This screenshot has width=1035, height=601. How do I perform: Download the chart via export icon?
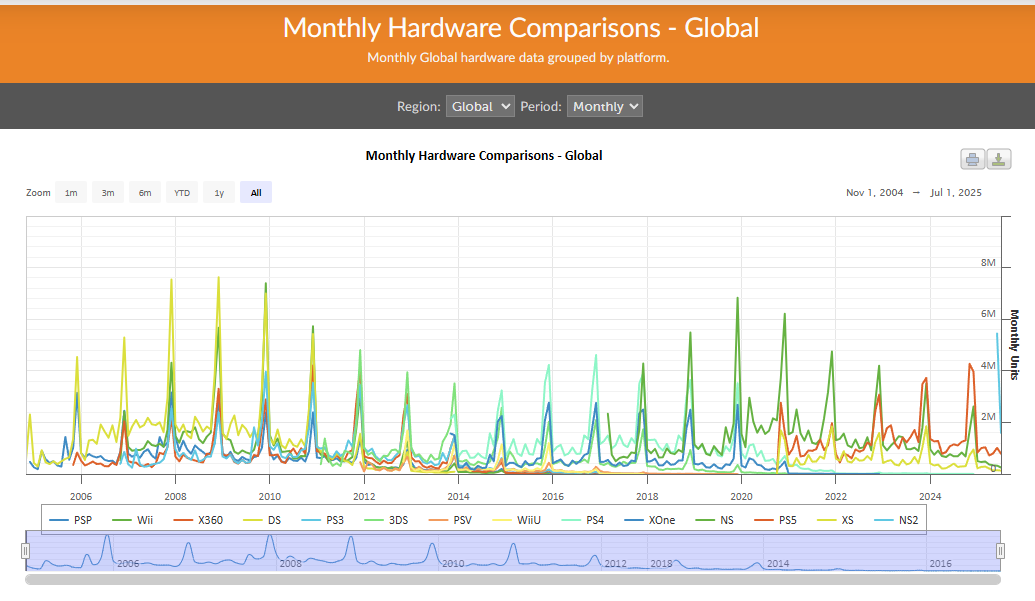(999, 159)
